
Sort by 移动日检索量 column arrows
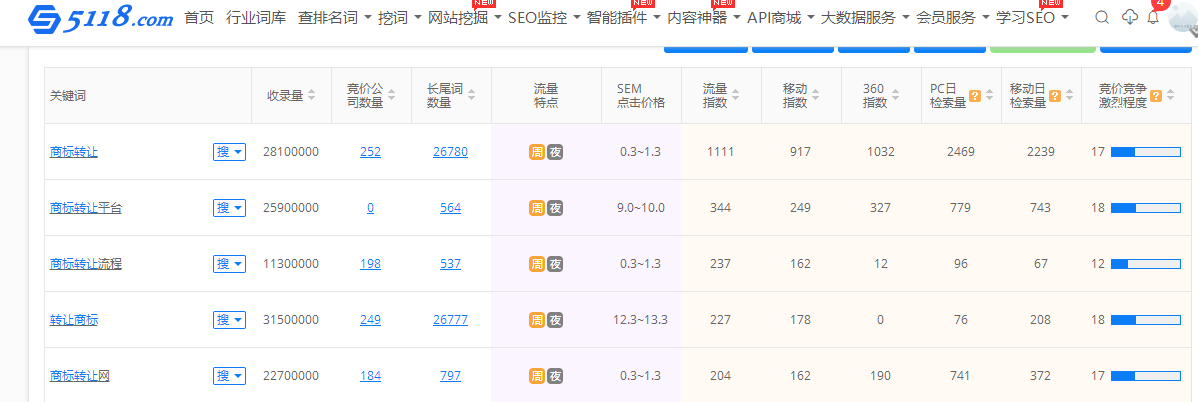coord(1070,96)
